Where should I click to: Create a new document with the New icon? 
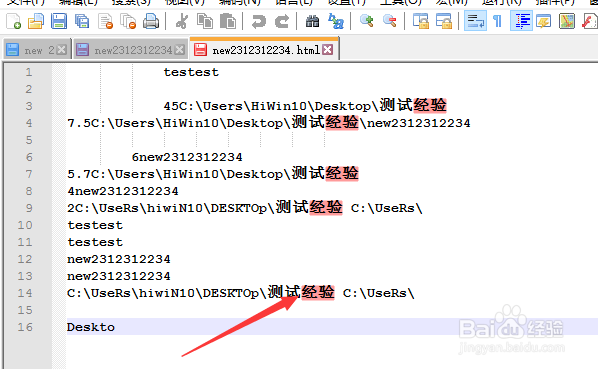pos(13,21)
